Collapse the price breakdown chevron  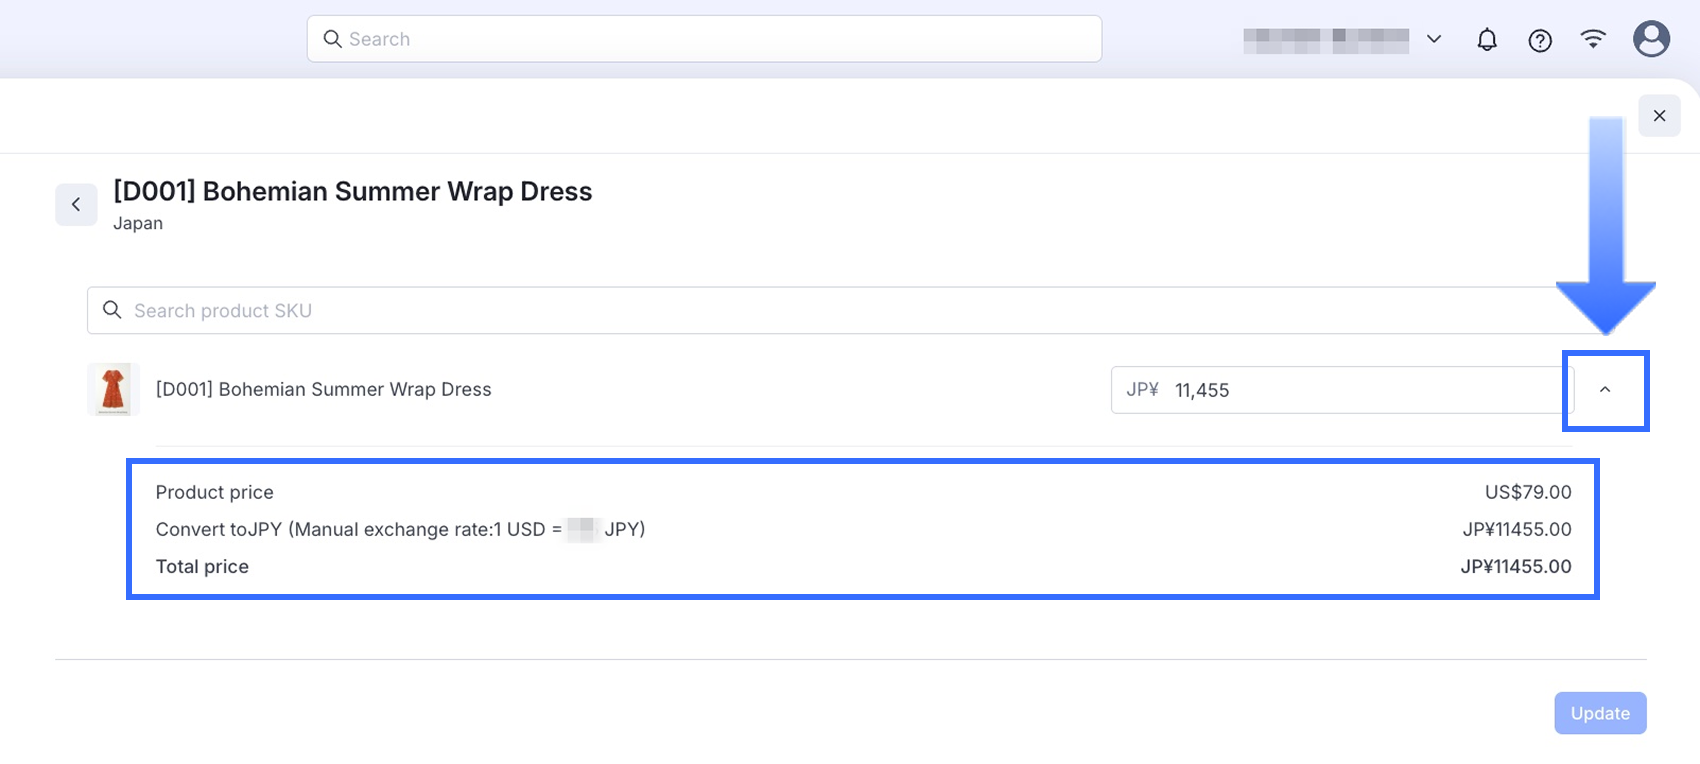1605,390
